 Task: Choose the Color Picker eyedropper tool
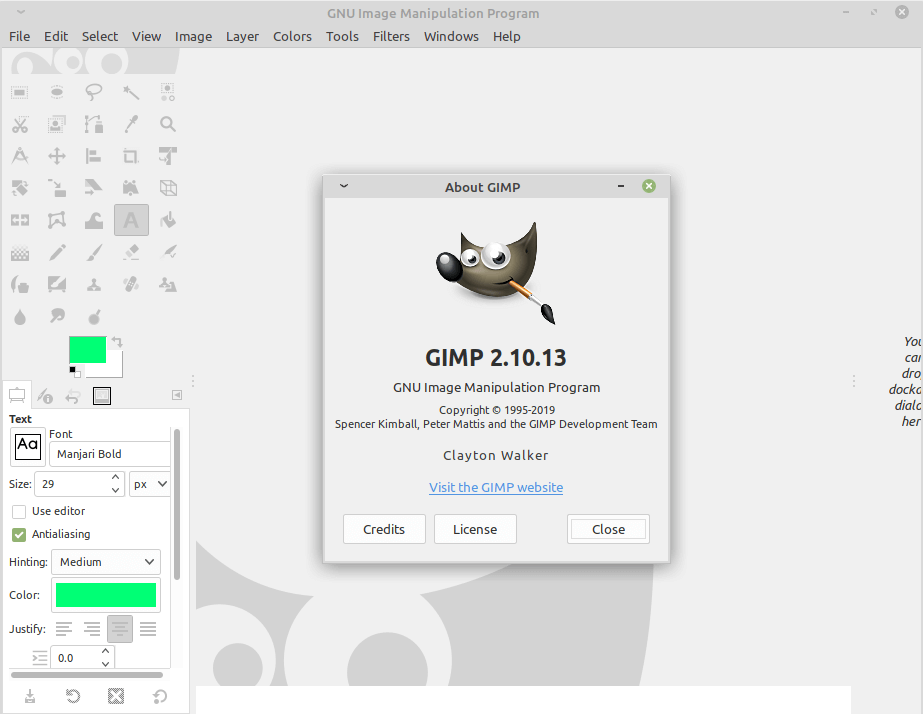[x=131, y=124]
